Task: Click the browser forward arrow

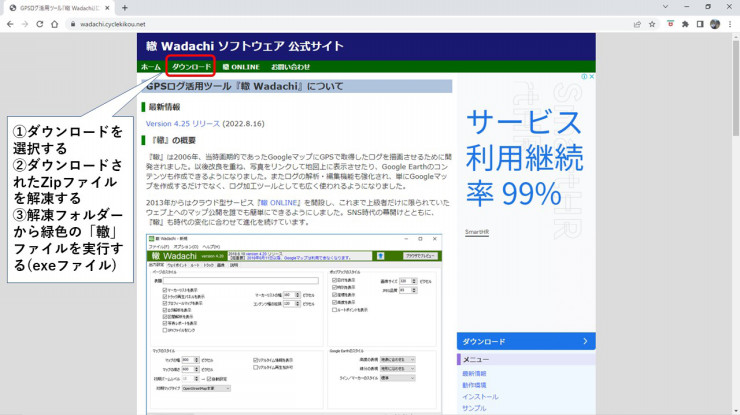Action: click(x=25, y=24)
